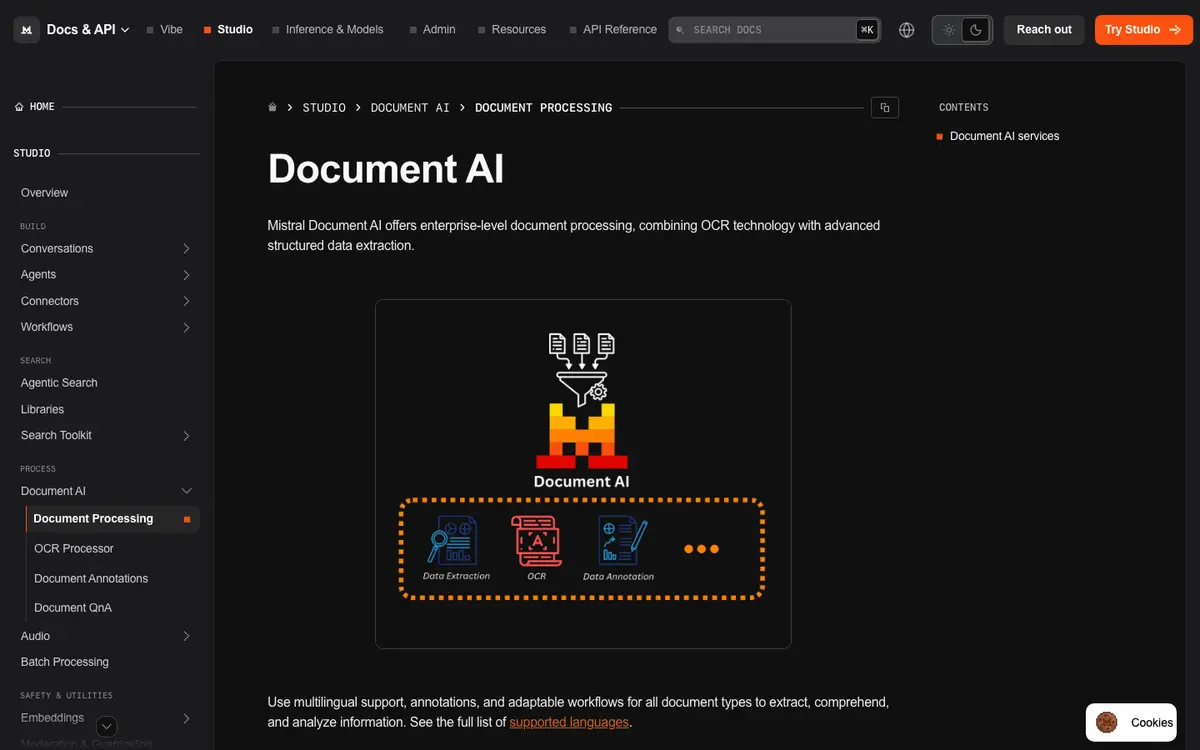Open Agentic Search page
Image resolution: width=1200 pixels, height=750 pixels.
pyautogui.click(x=59, y=383)
